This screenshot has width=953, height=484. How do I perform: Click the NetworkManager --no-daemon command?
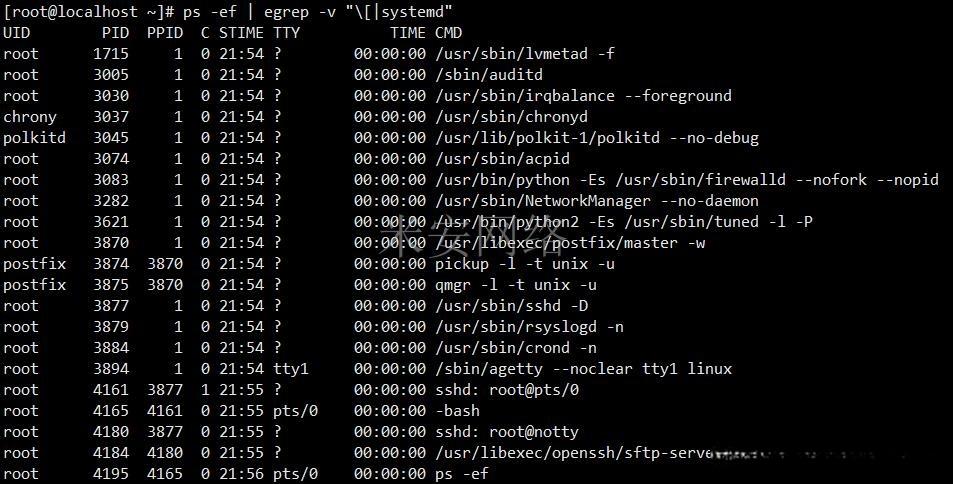coord(597,201)
